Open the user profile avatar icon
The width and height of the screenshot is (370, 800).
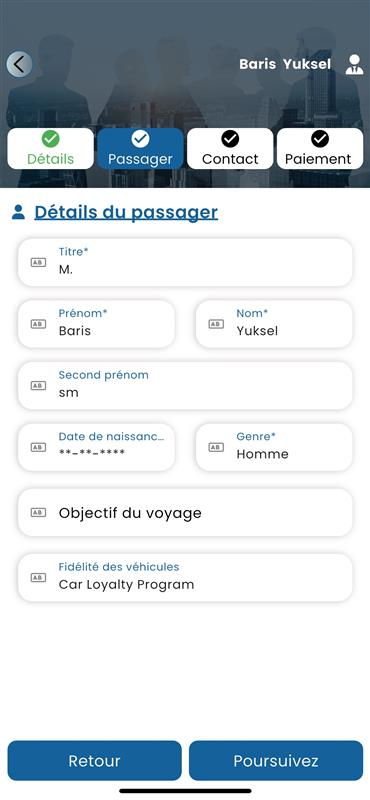coord(354,65)
